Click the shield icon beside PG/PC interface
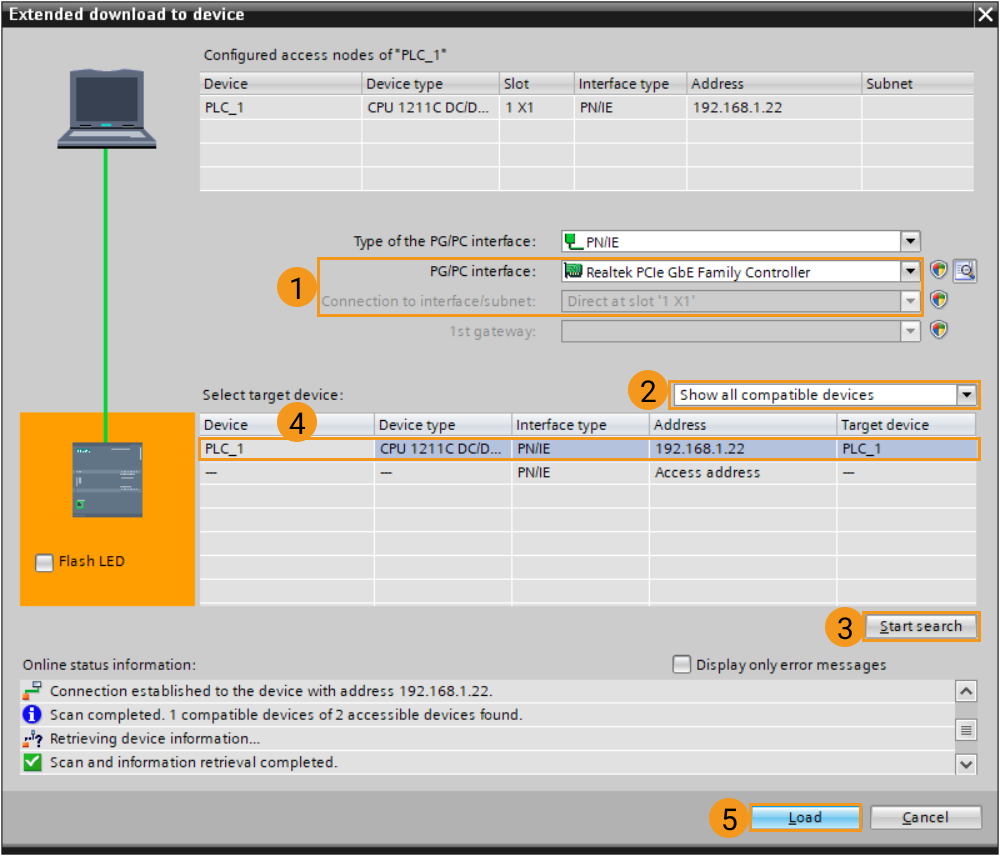Image resolution: width=1000 pixels, height=856 pixels. (x=938, y=270)
